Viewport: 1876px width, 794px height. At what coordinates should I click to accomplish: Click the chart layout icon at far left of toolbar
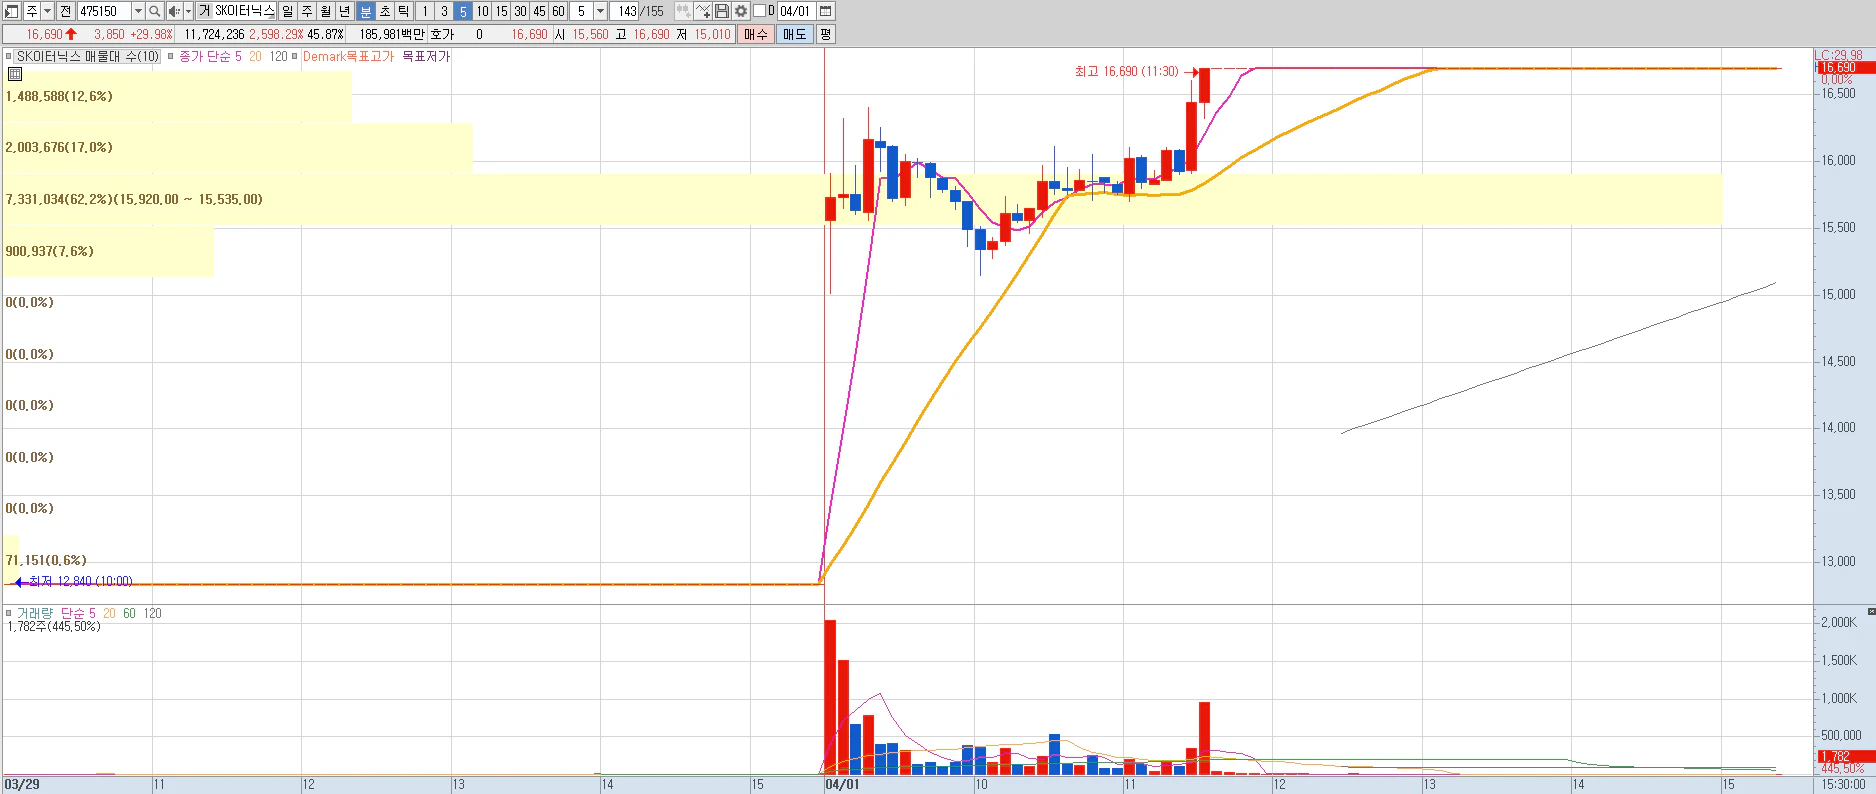(12, 11)
